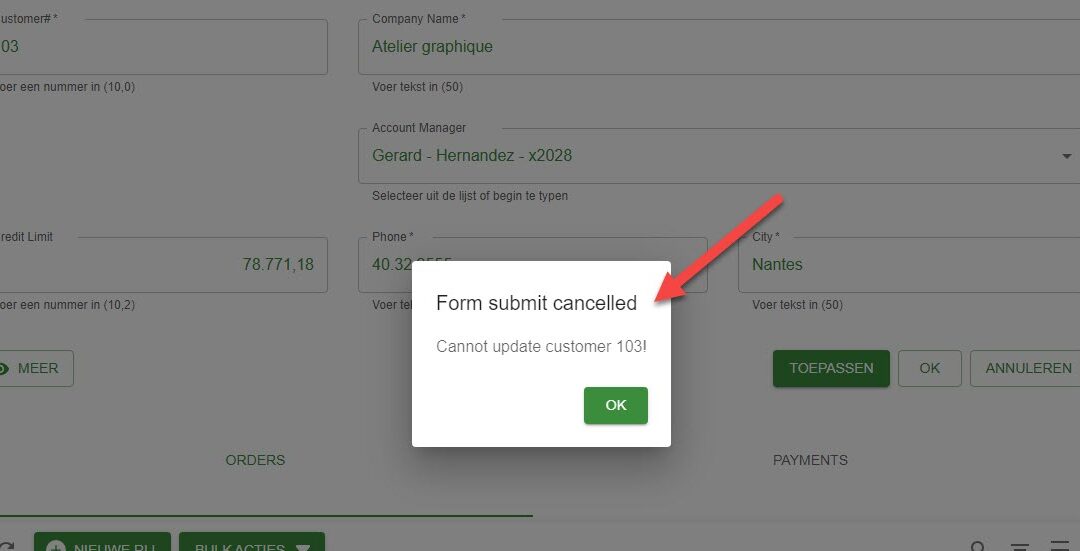This screenshot has height=551, width=1080.
Task: Click the TOEPASSEN button
Action: tap(831, 368)
